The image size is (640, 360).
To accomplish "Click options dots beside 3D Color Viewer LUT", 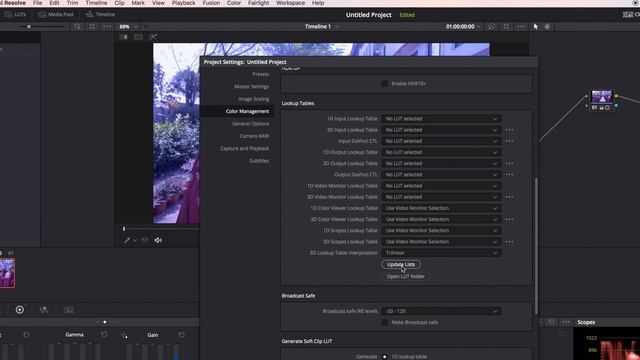I will click(509, 219).
